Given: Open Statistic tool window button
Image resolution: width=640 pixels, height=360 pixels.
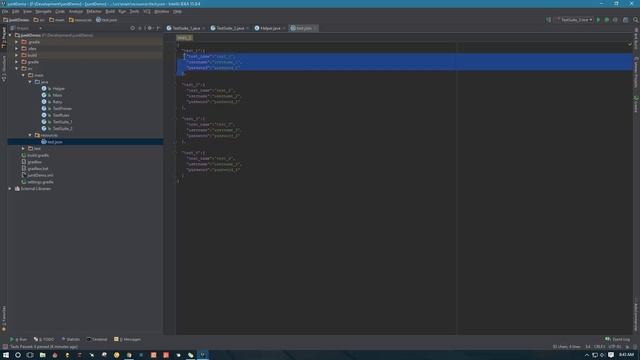Looking at the screenshot, I should pos(71,339).
